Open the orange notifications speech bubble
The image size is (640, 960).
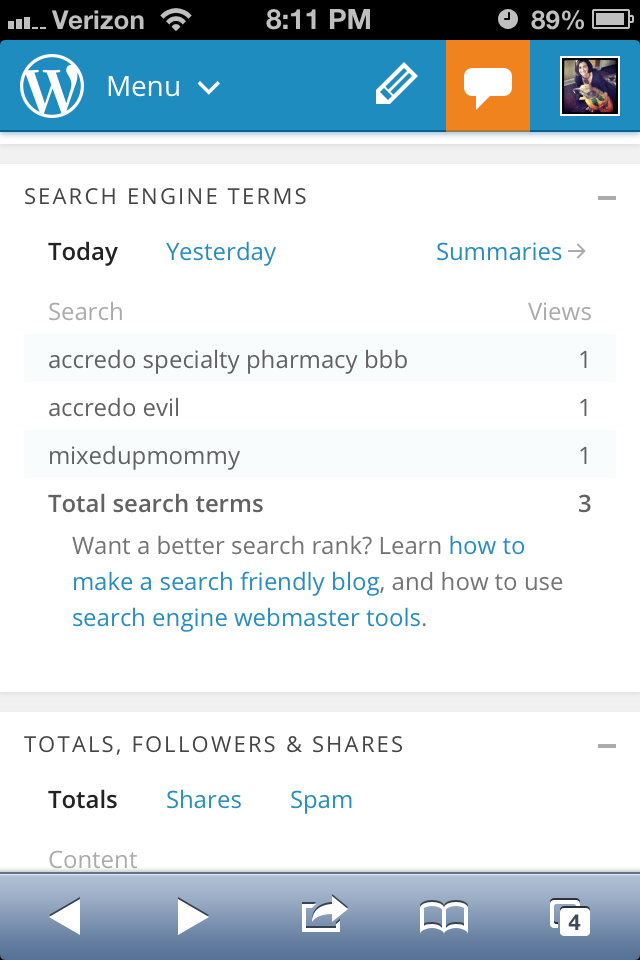point(487,86)
